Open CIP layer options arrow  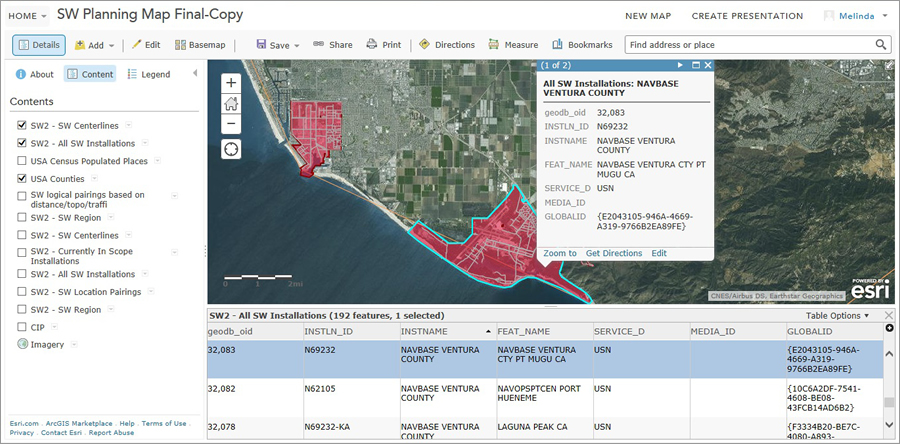click(54, 327)
